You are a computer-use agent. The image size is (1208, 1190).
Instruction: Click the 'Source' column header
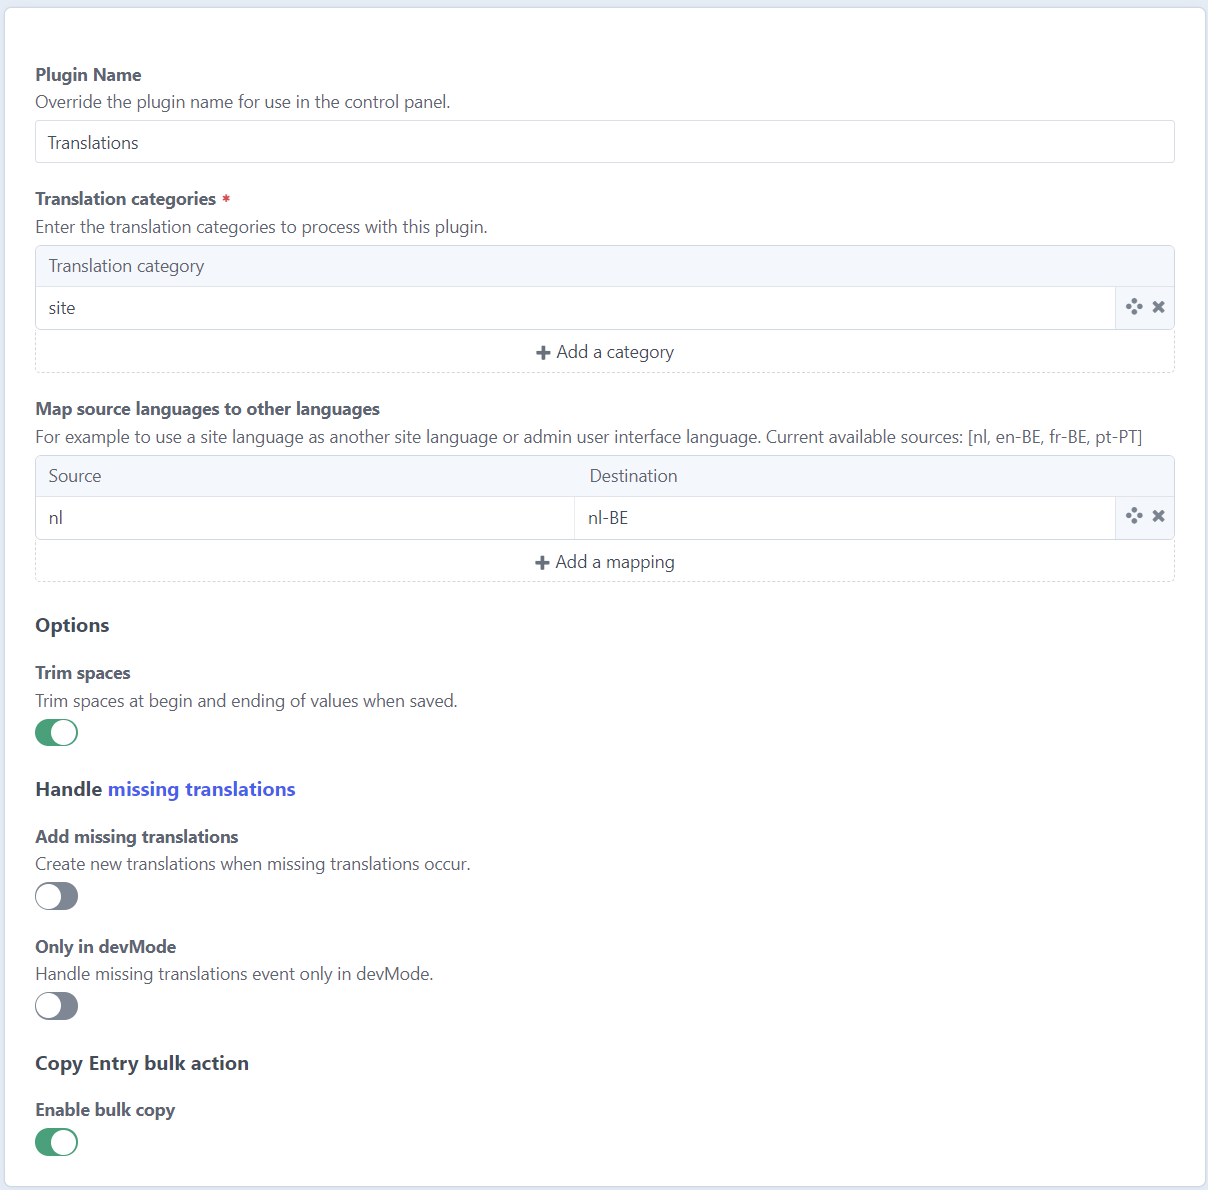click(x=75, y=476)
